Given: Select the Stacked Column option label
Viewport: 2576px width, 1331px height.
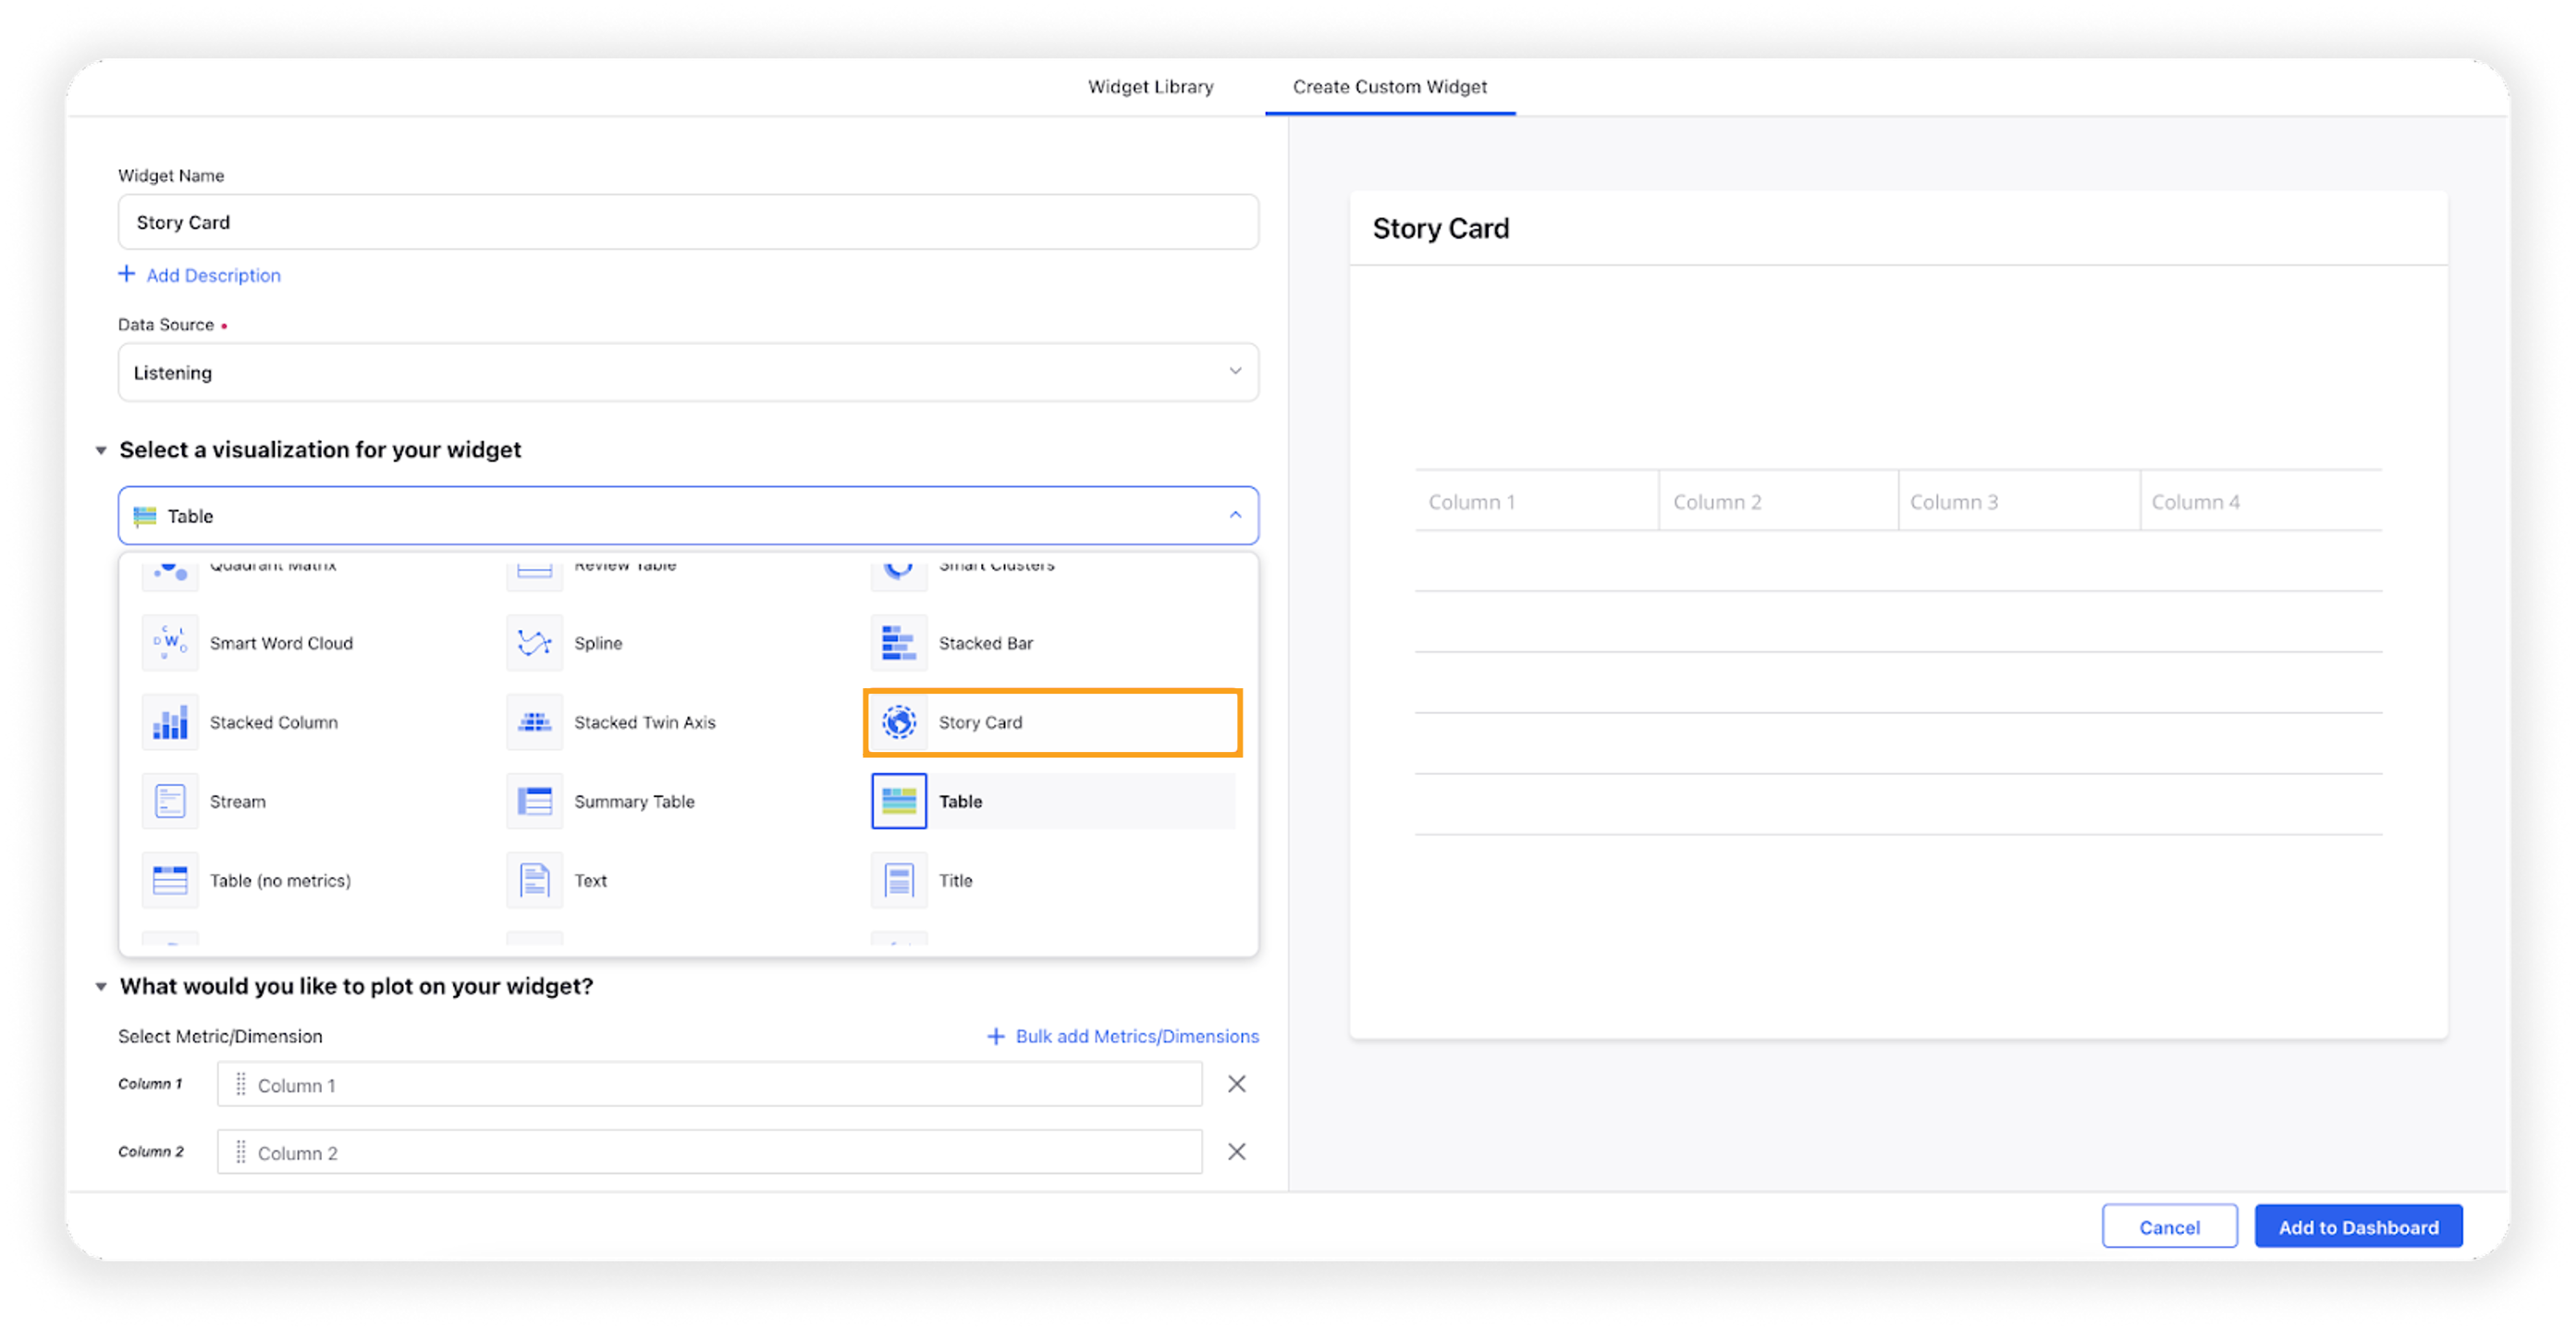Looking at the screenshot, I should 273,722.
